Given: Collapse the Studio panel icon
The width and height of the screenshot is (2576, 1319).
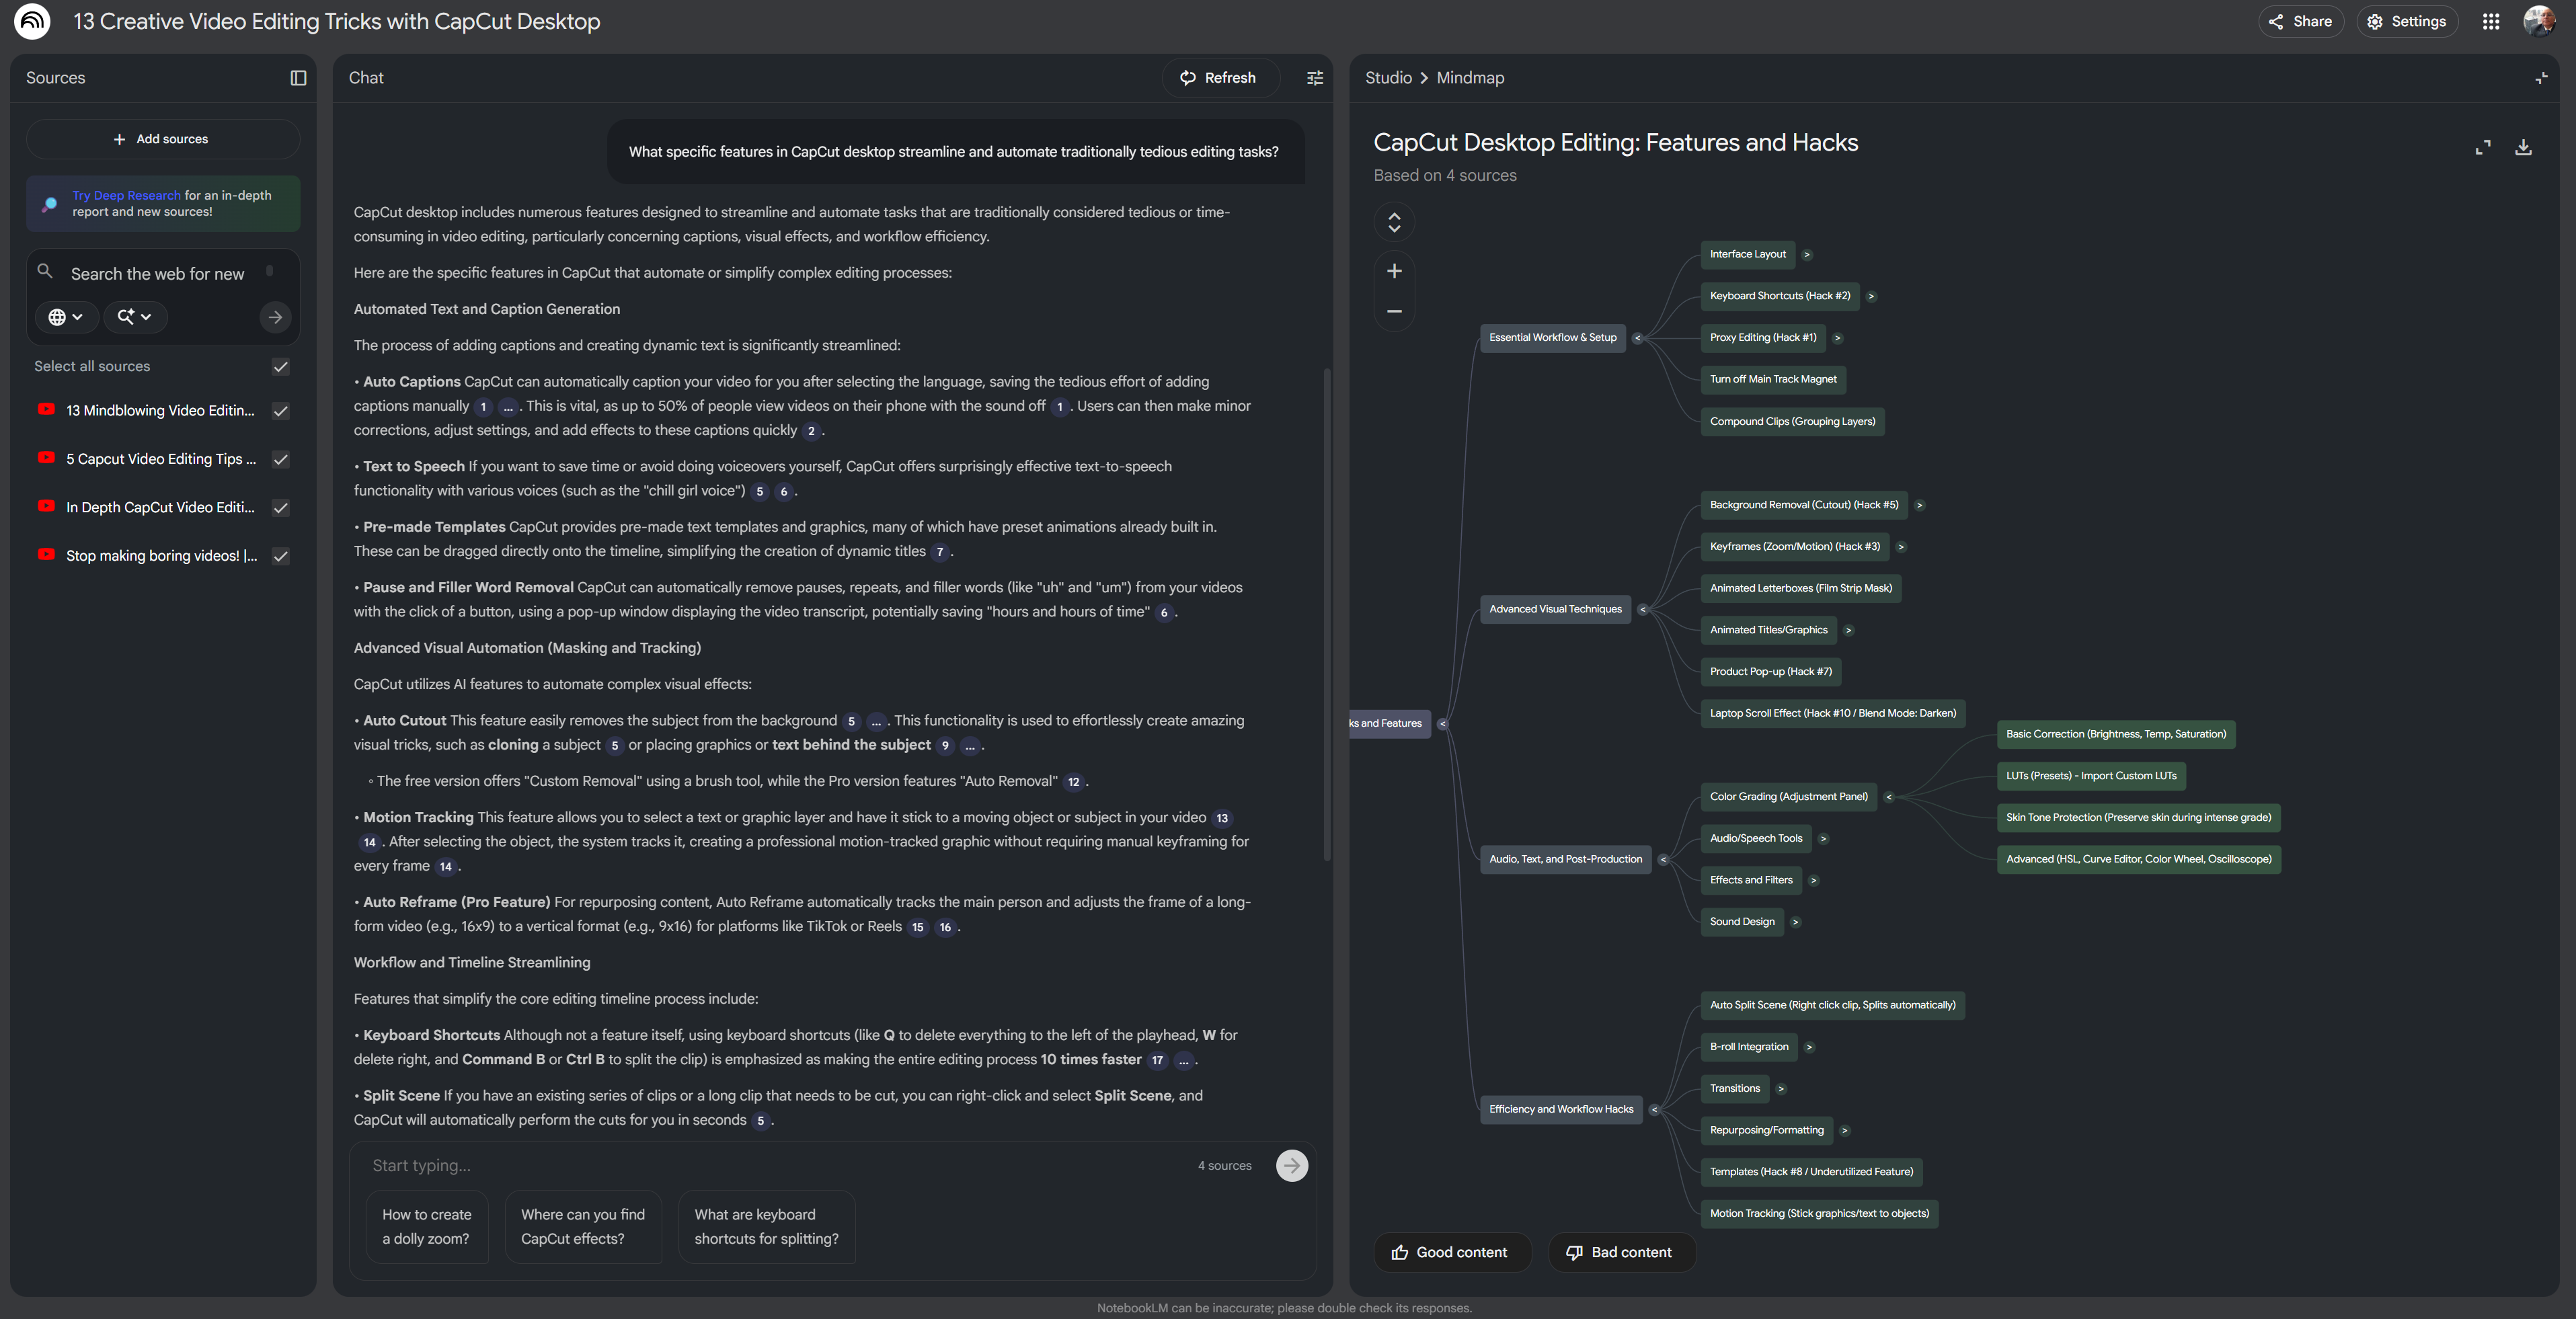Looking at the screenshot, I should click(x=2540, y=78).
